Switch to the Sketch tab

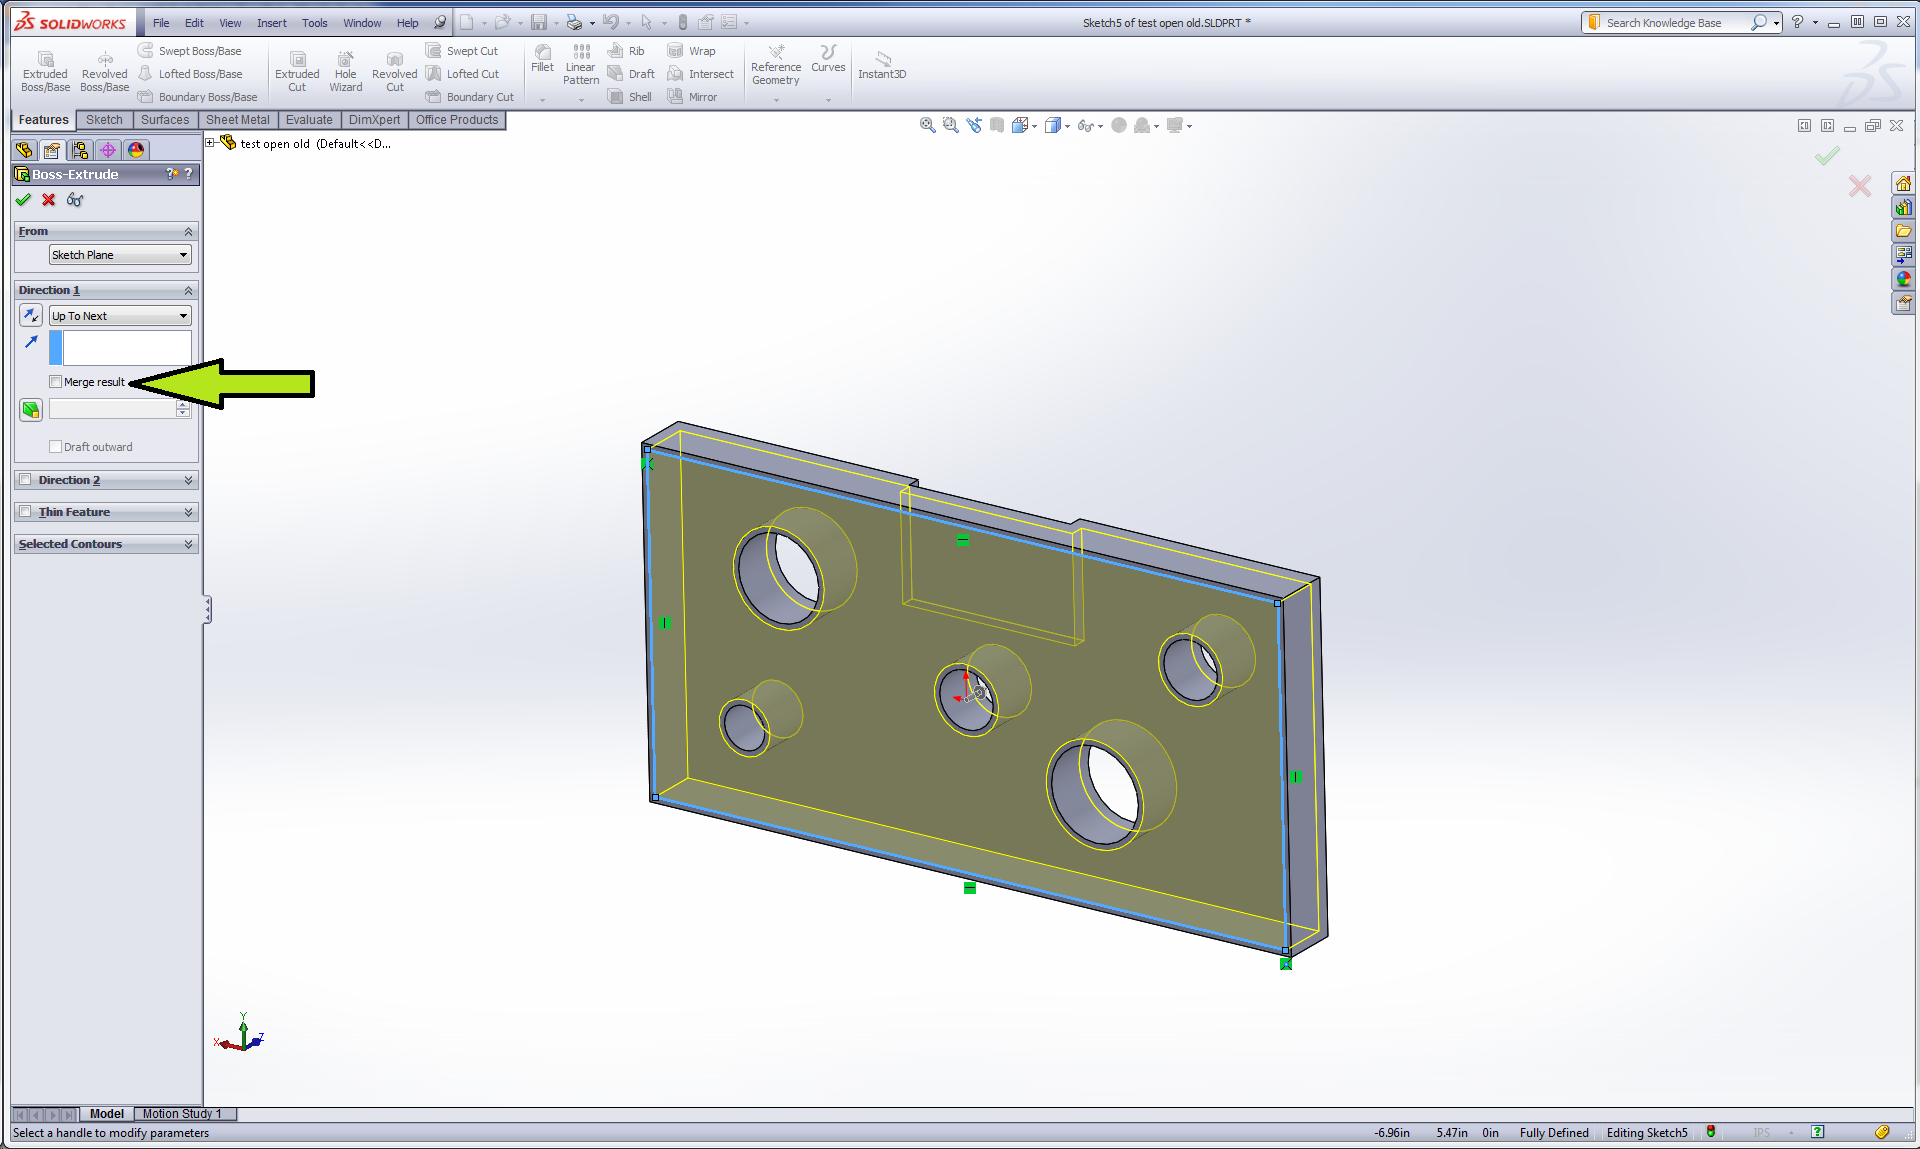click(104, 120)
